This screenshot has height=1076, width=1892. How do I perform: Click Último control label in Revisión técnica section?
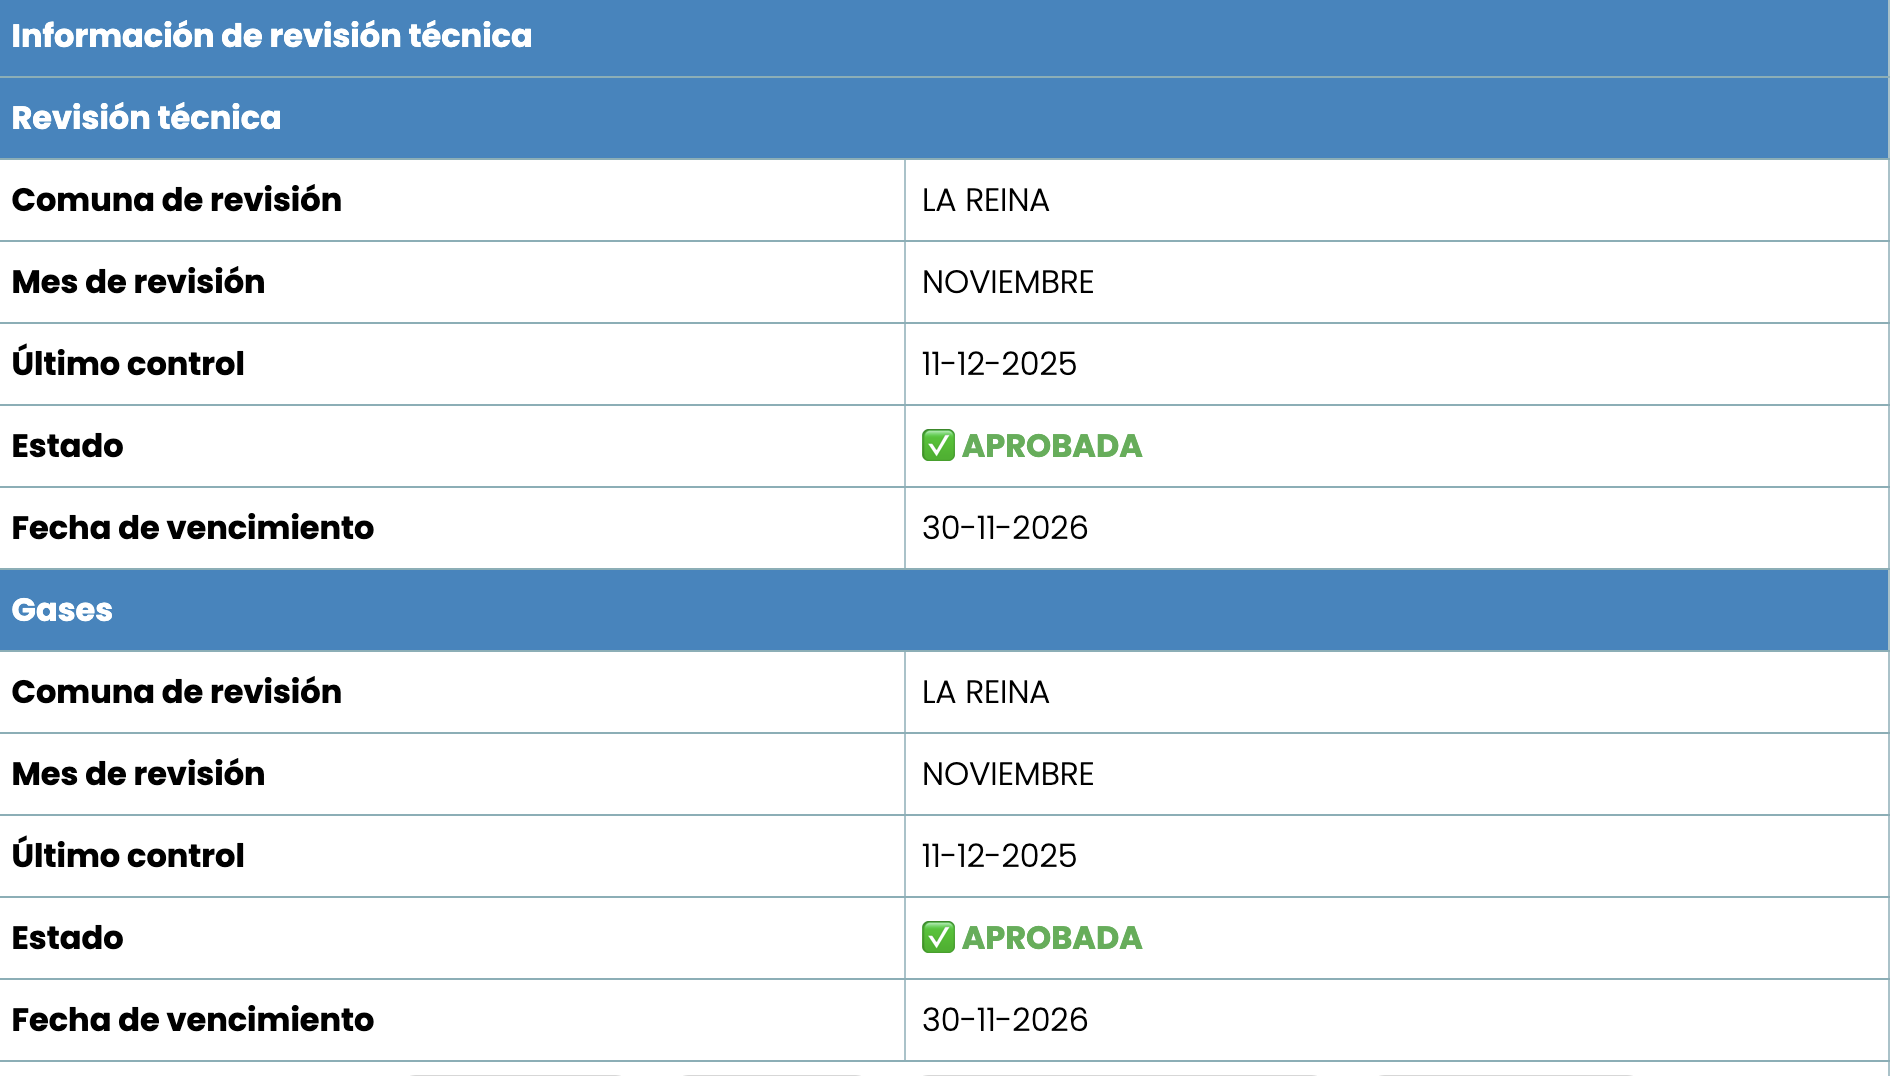pyautogui.click(x=128, y=362)
